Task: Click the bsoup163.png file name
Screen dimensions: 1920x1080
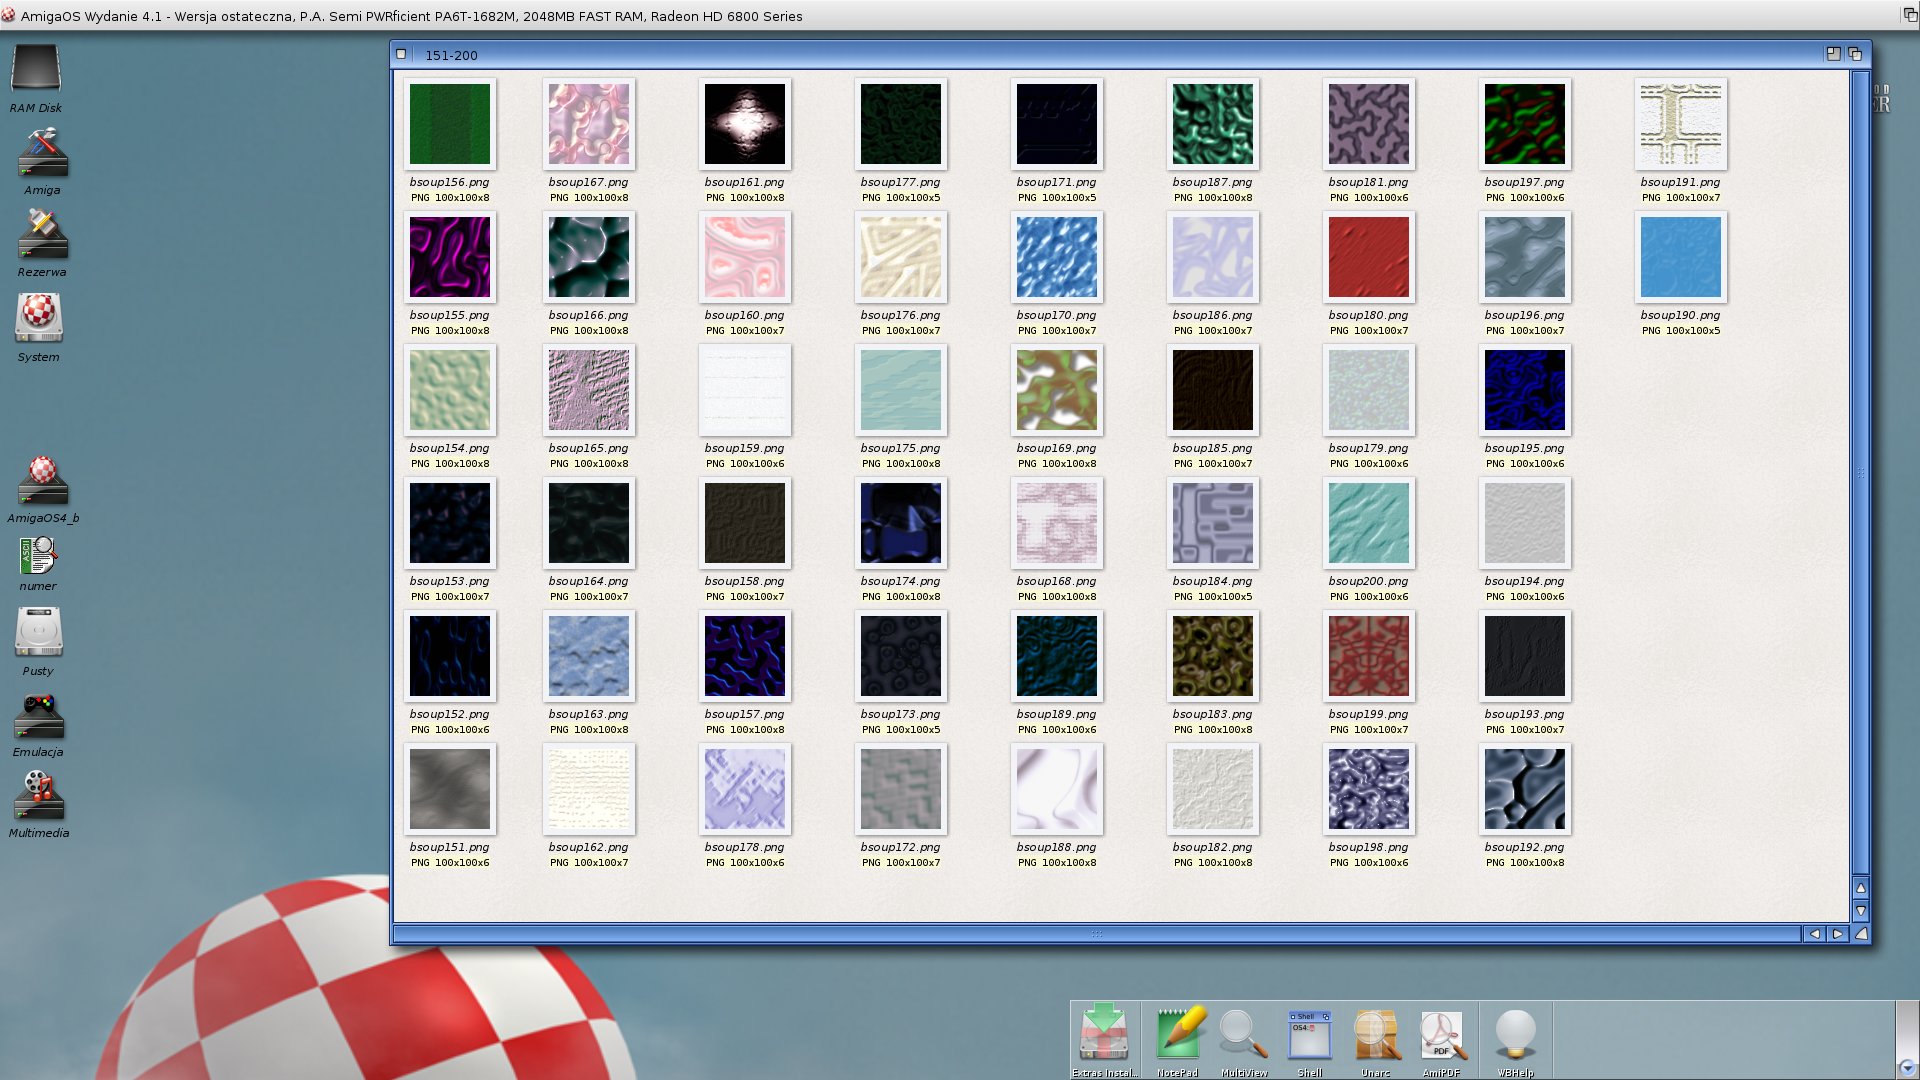Action: click(x=589, y=714)
